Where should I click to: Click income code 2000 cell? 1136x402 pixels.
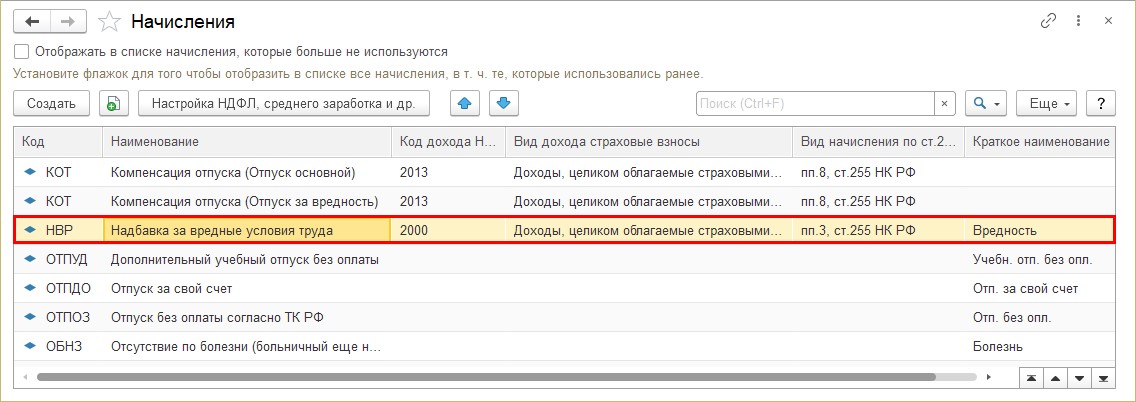pos(448,231)
